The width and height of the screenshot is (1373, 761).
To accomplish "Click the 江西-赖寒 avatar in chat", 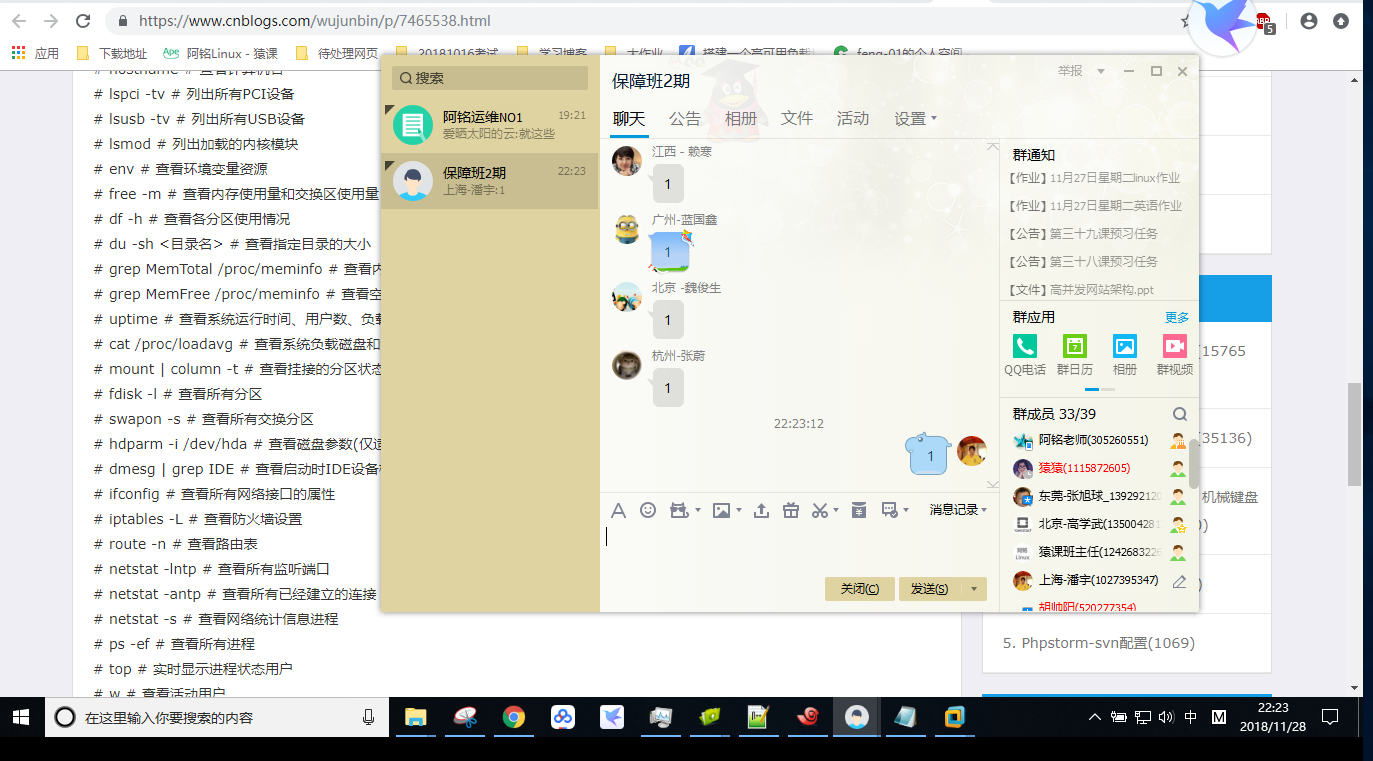I will point(627,161).
